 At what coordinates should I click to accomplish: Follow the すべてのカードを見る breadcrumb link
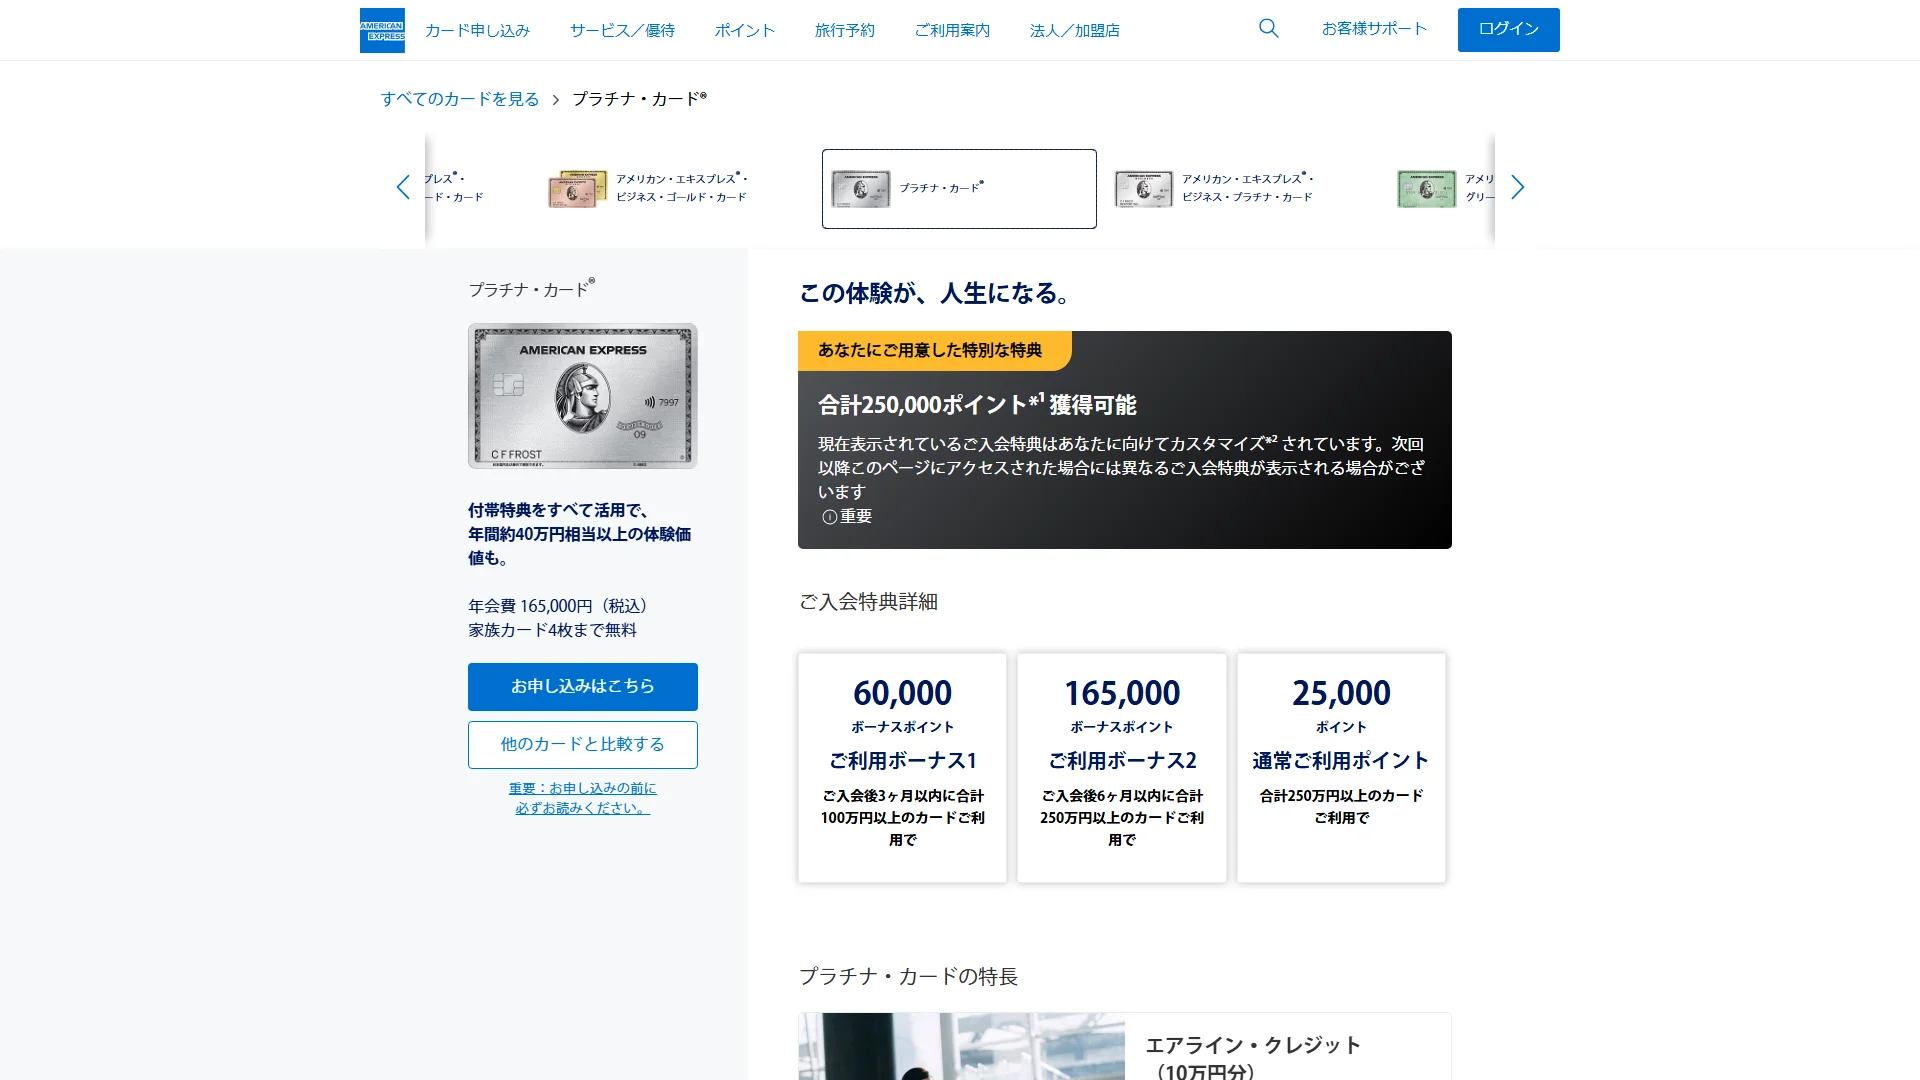coord(460,99)
